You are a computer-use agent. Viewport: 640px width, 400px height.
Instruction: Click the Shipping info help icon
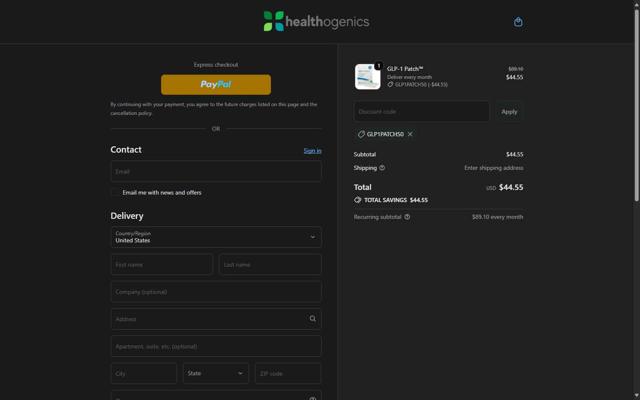pos(382,168)
